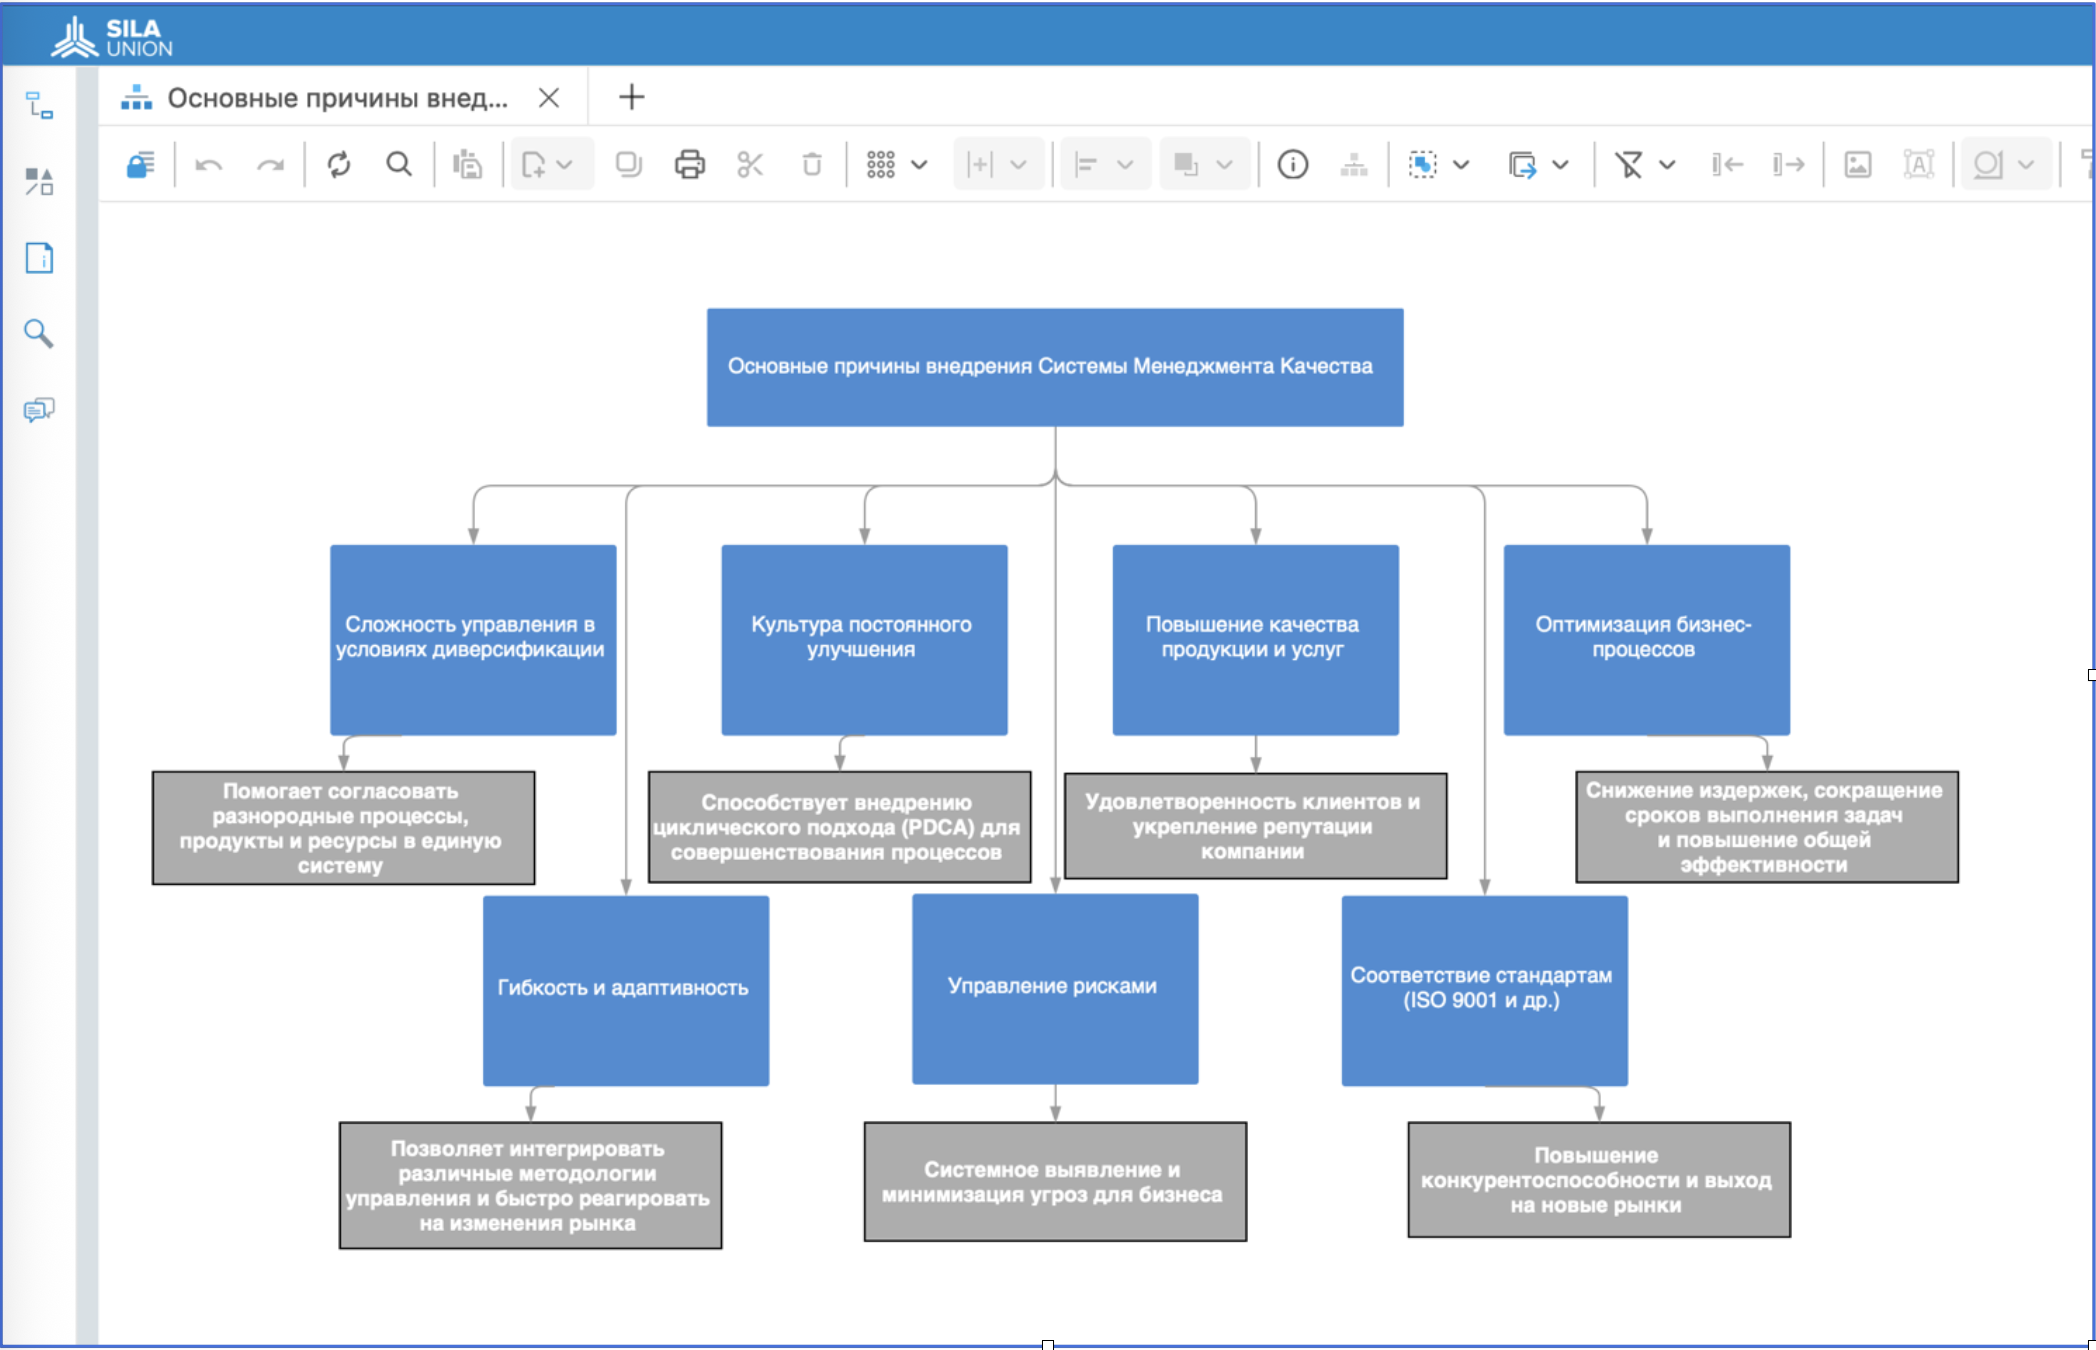Open the info properties icon
This screenshot has height=1350, width=2096.
[x=1292, y=164]
